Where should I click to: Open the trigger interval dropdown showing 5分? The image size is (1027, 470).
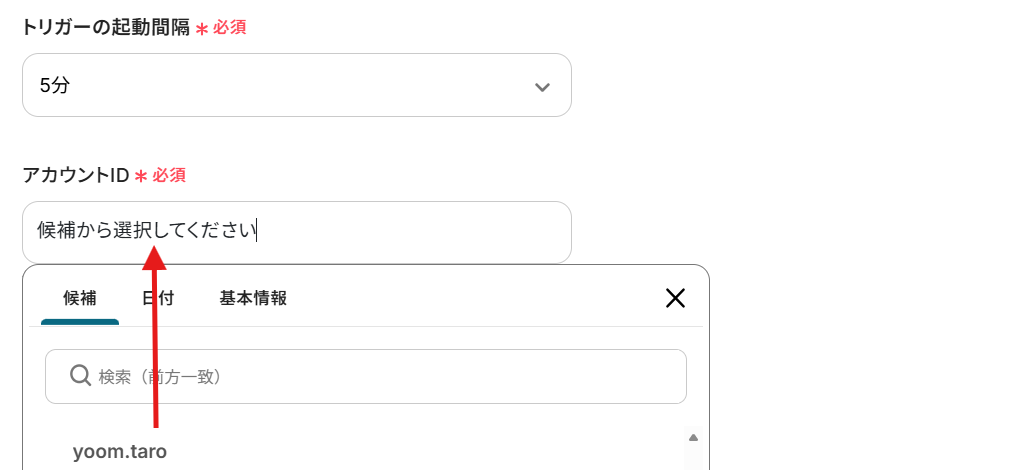coord(296,85)
